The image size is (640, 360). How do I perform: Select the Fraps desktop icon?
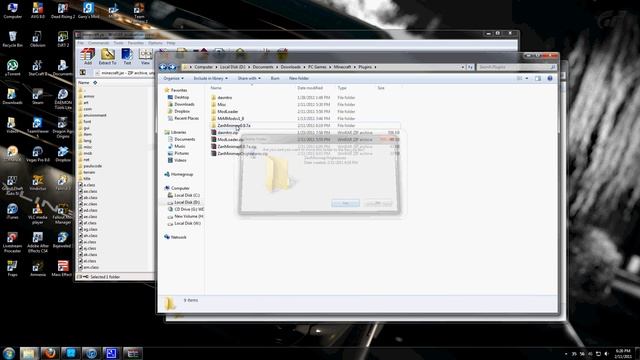coord(12,268)
